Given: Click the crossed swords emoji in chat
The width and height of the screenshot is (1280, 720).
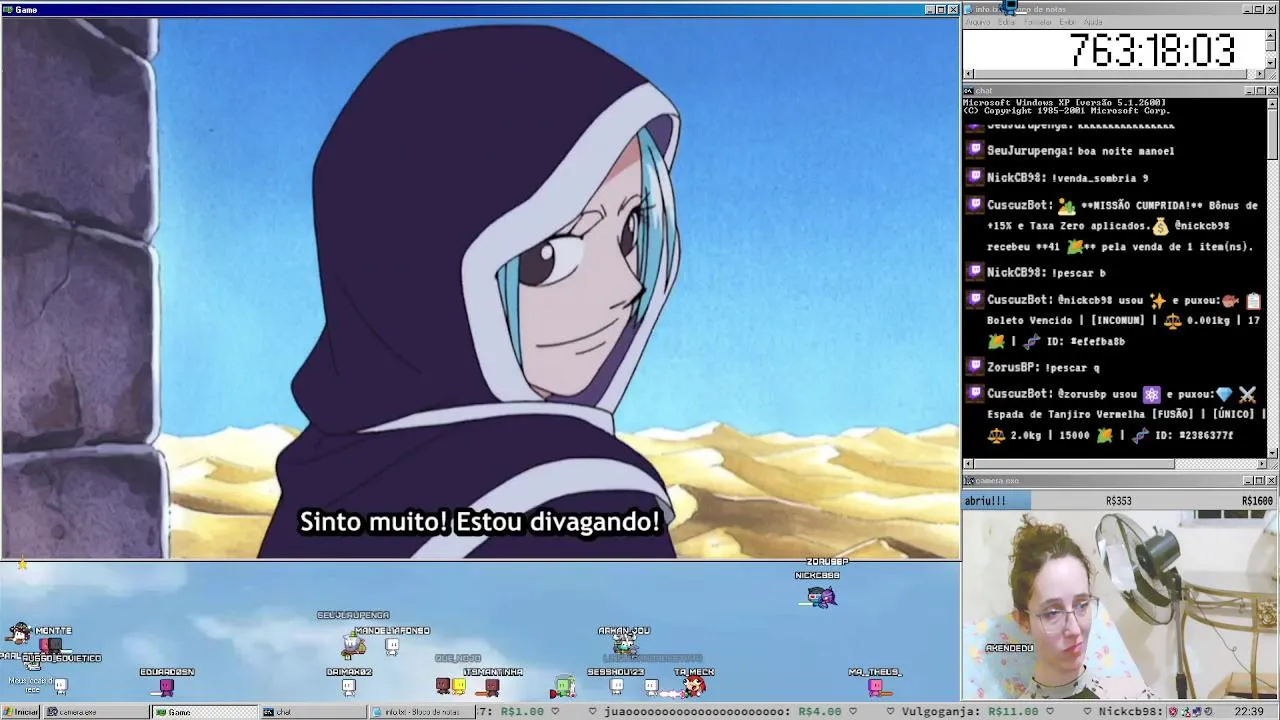Looking at the screenshot, I should click(1247, 395).
